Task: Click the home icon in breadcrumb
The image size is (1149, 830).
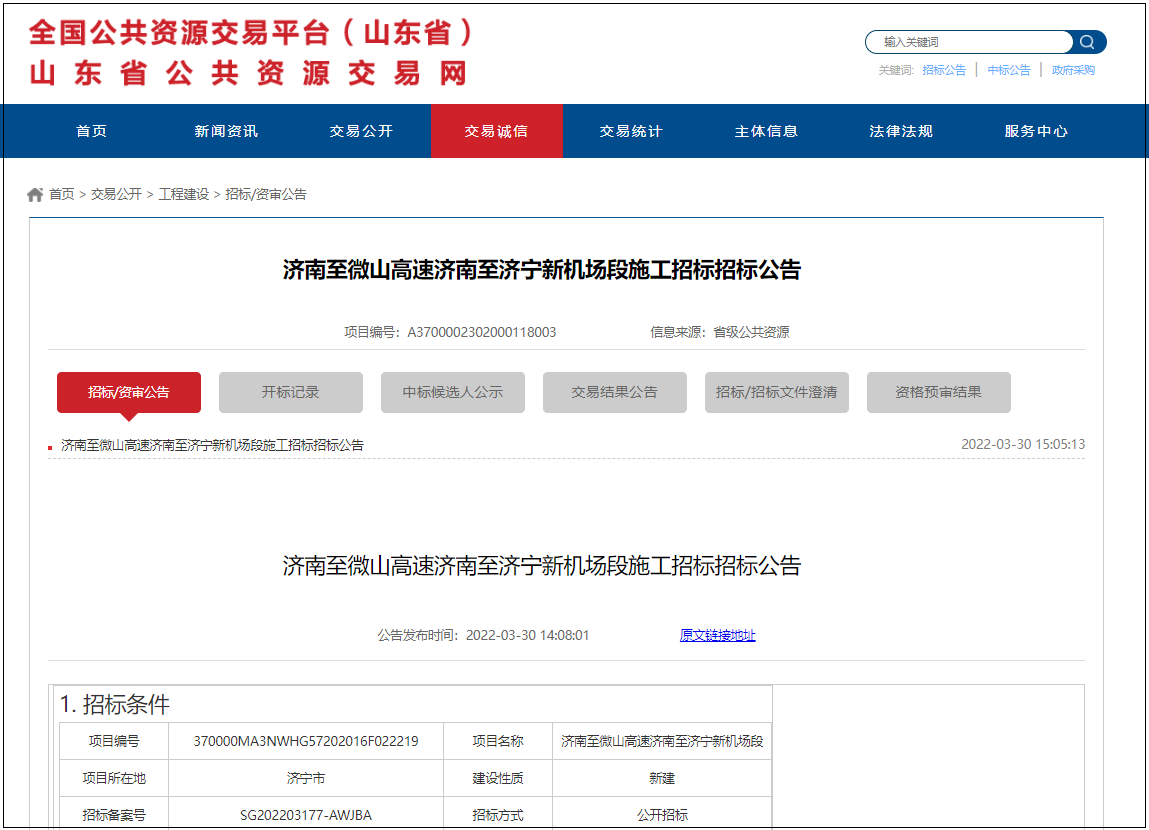Action: (35, 195)
